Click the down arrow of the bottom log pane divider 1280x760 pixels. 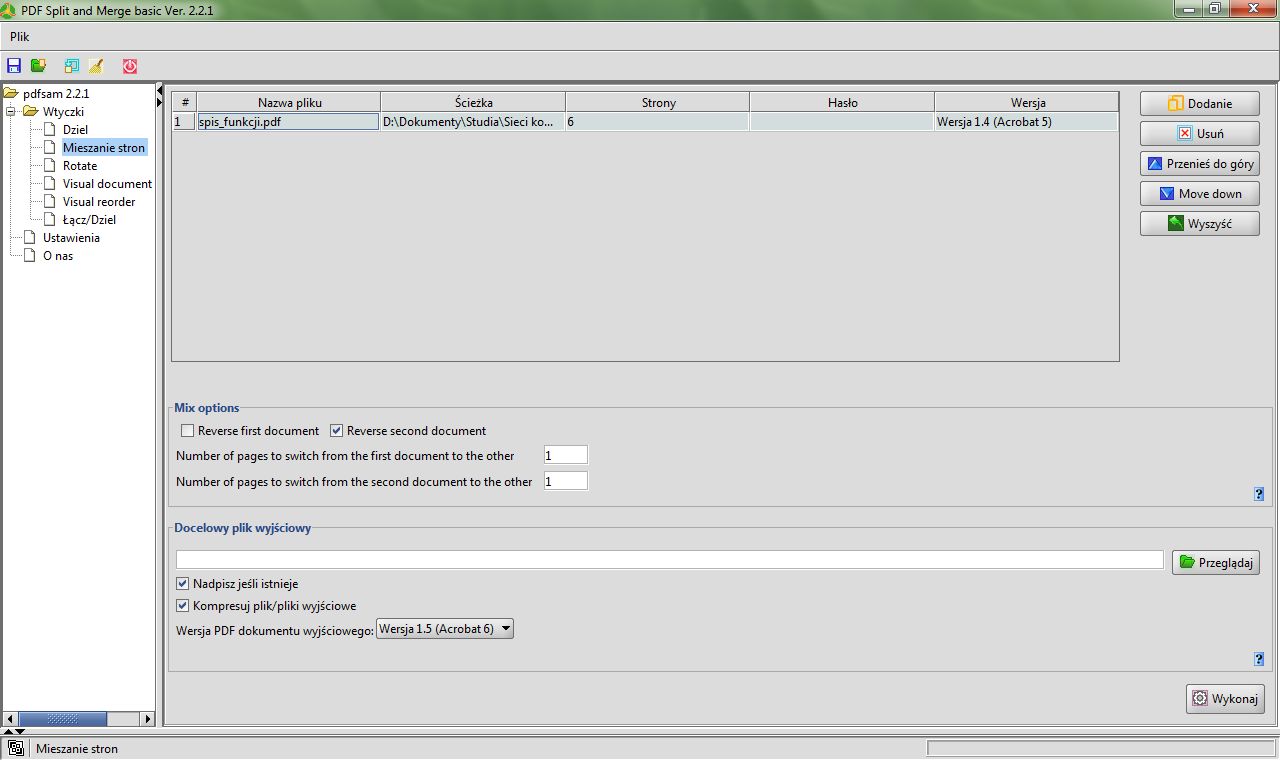click(x=20, y=731)
